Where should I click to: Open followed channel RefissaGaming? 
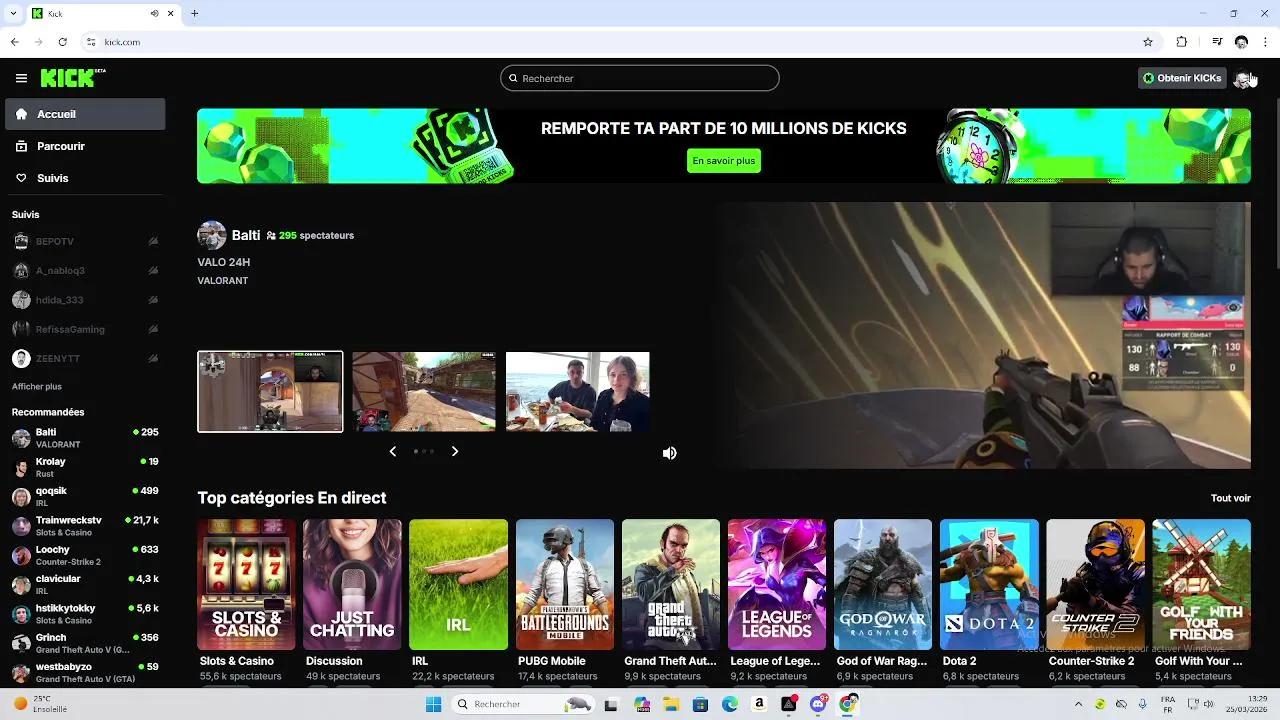pyautogui.click(x=85, y=329)
